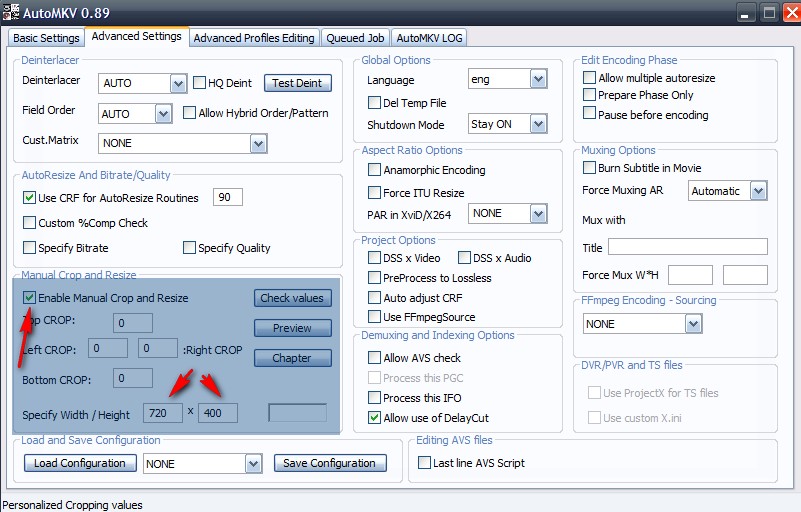Open the Cust.Matrix NONE dropdown

258,144
